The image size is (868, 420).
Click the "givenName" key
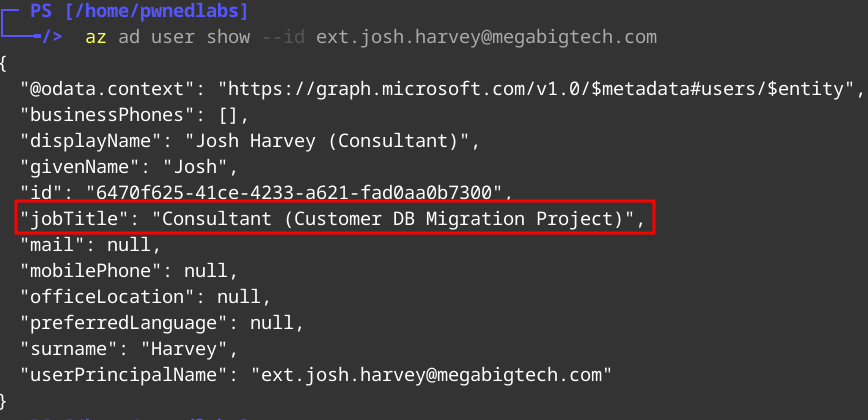tap(76, 167)
